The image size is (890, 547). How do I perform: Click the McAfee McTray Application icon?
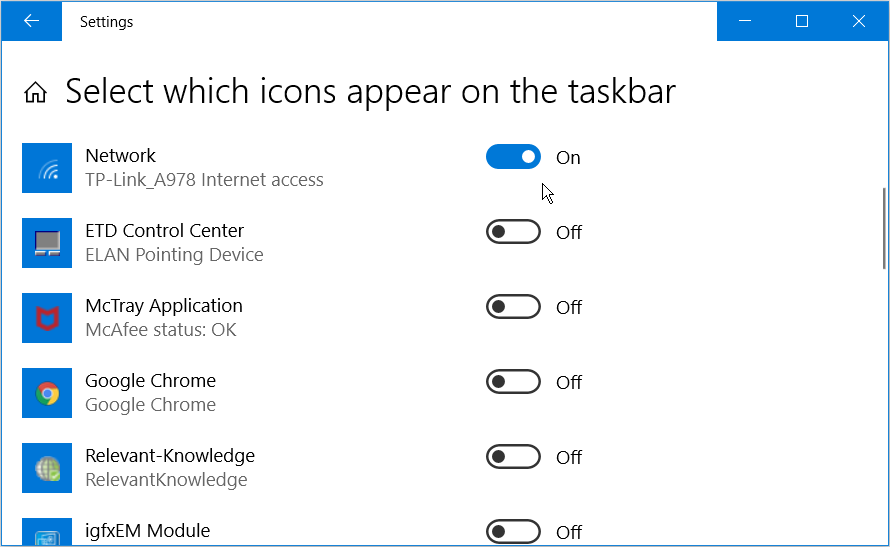pyautogui.click(x=47, y=318)
